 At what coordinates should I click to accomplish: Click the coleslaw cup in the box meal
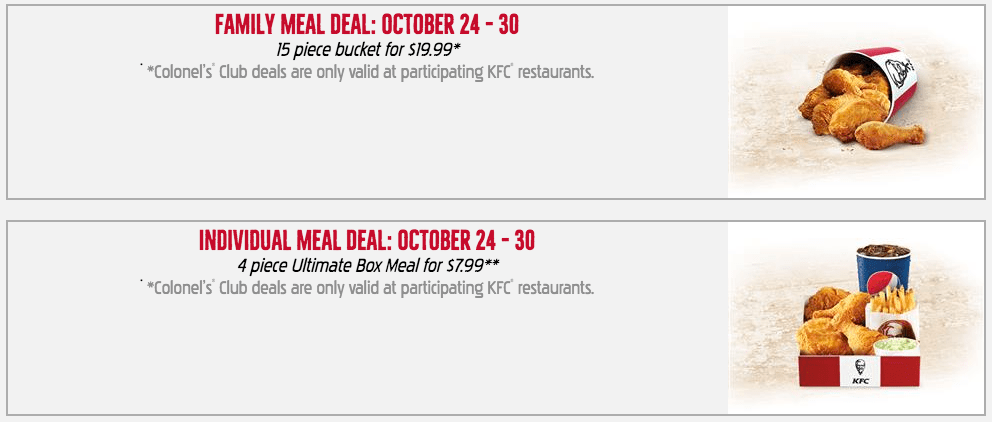tap(896, 347)
